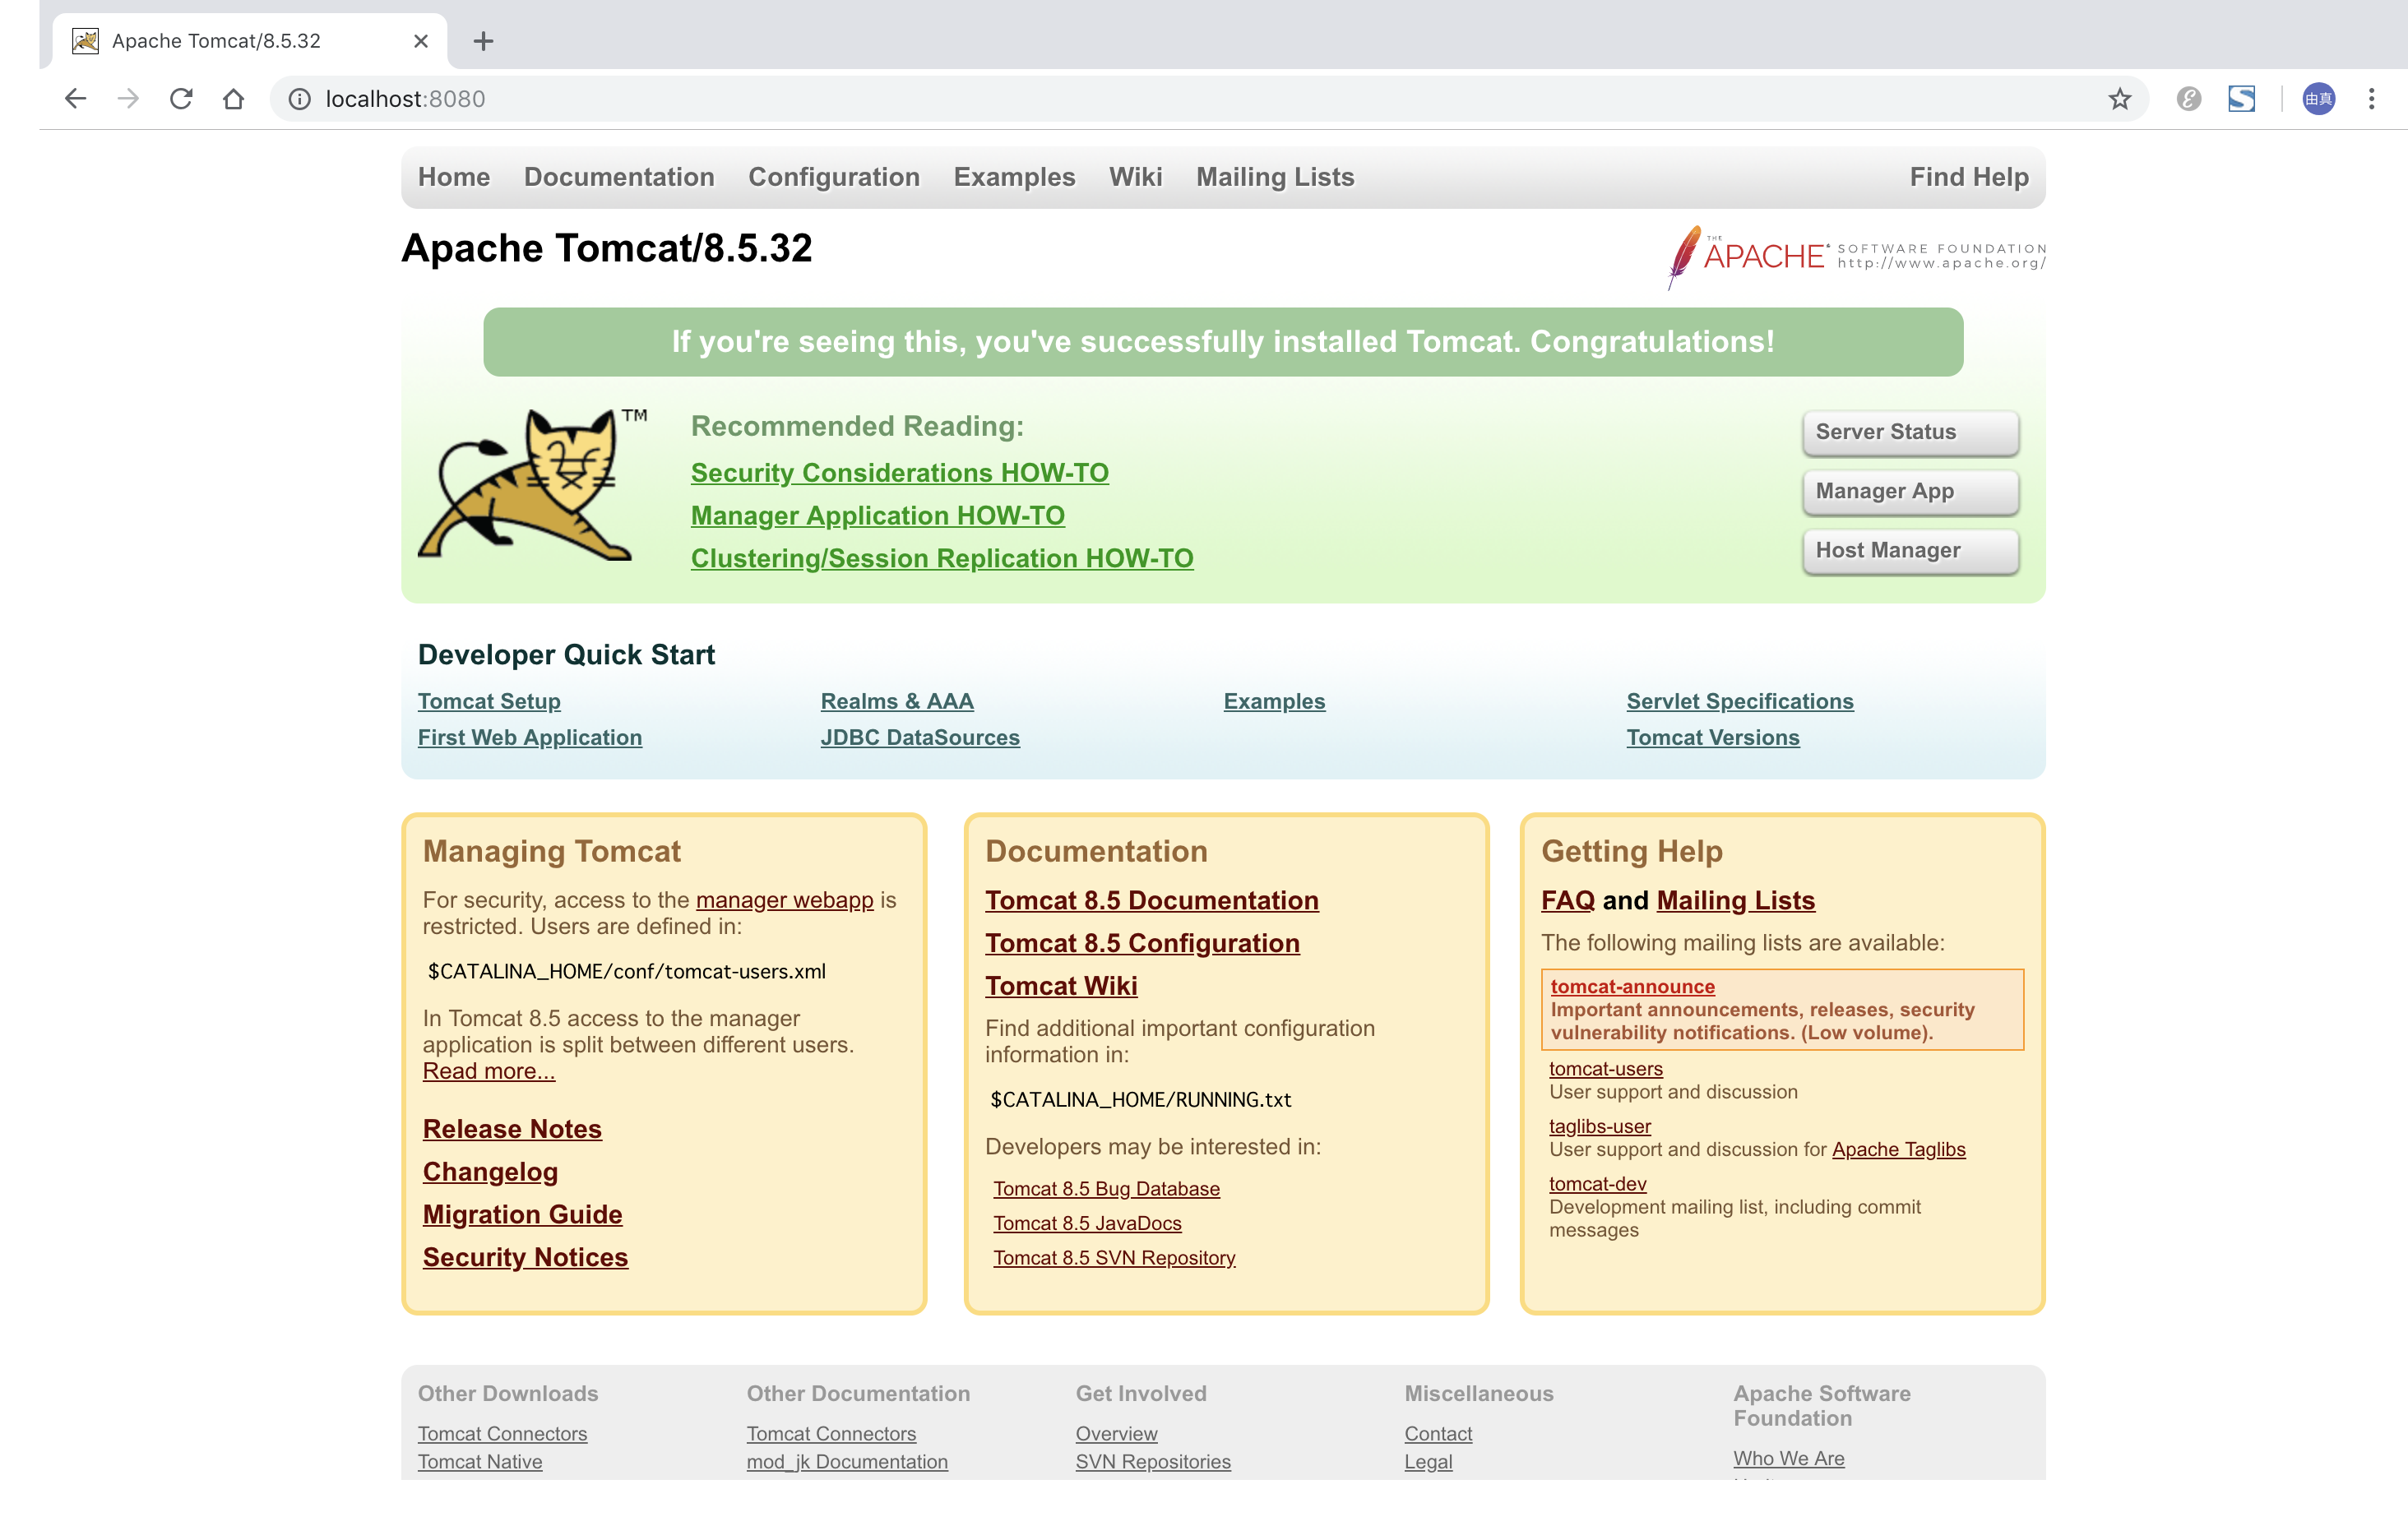The width and height of the screenshot is (2408, 1526).
Task: Click the Manager App button
Action: (x=1910, y=491)
